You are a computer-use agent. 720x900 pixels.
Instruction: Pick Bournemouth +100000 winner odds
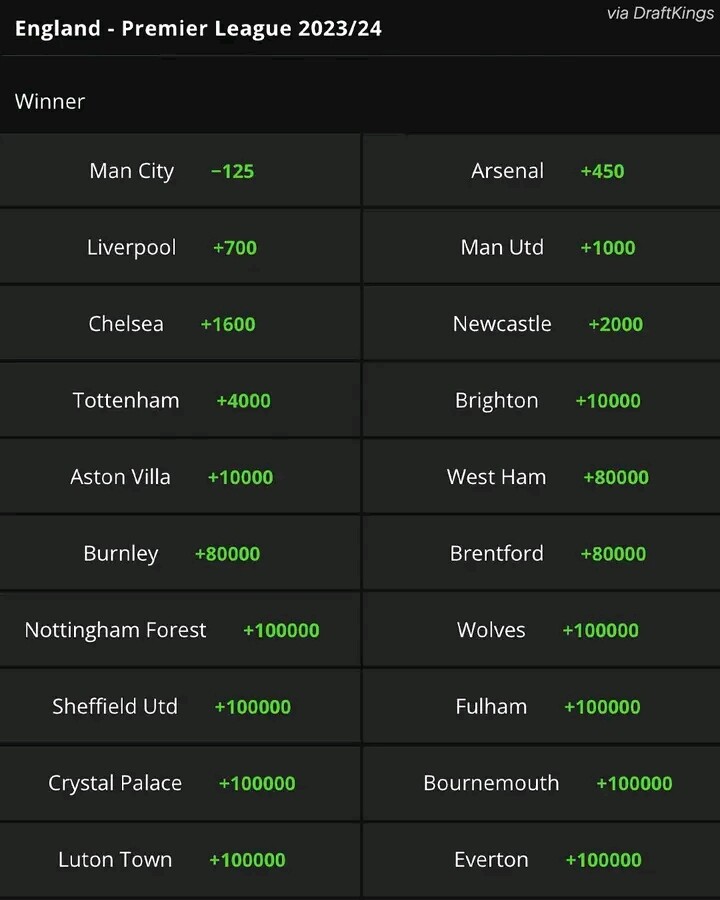541,782
